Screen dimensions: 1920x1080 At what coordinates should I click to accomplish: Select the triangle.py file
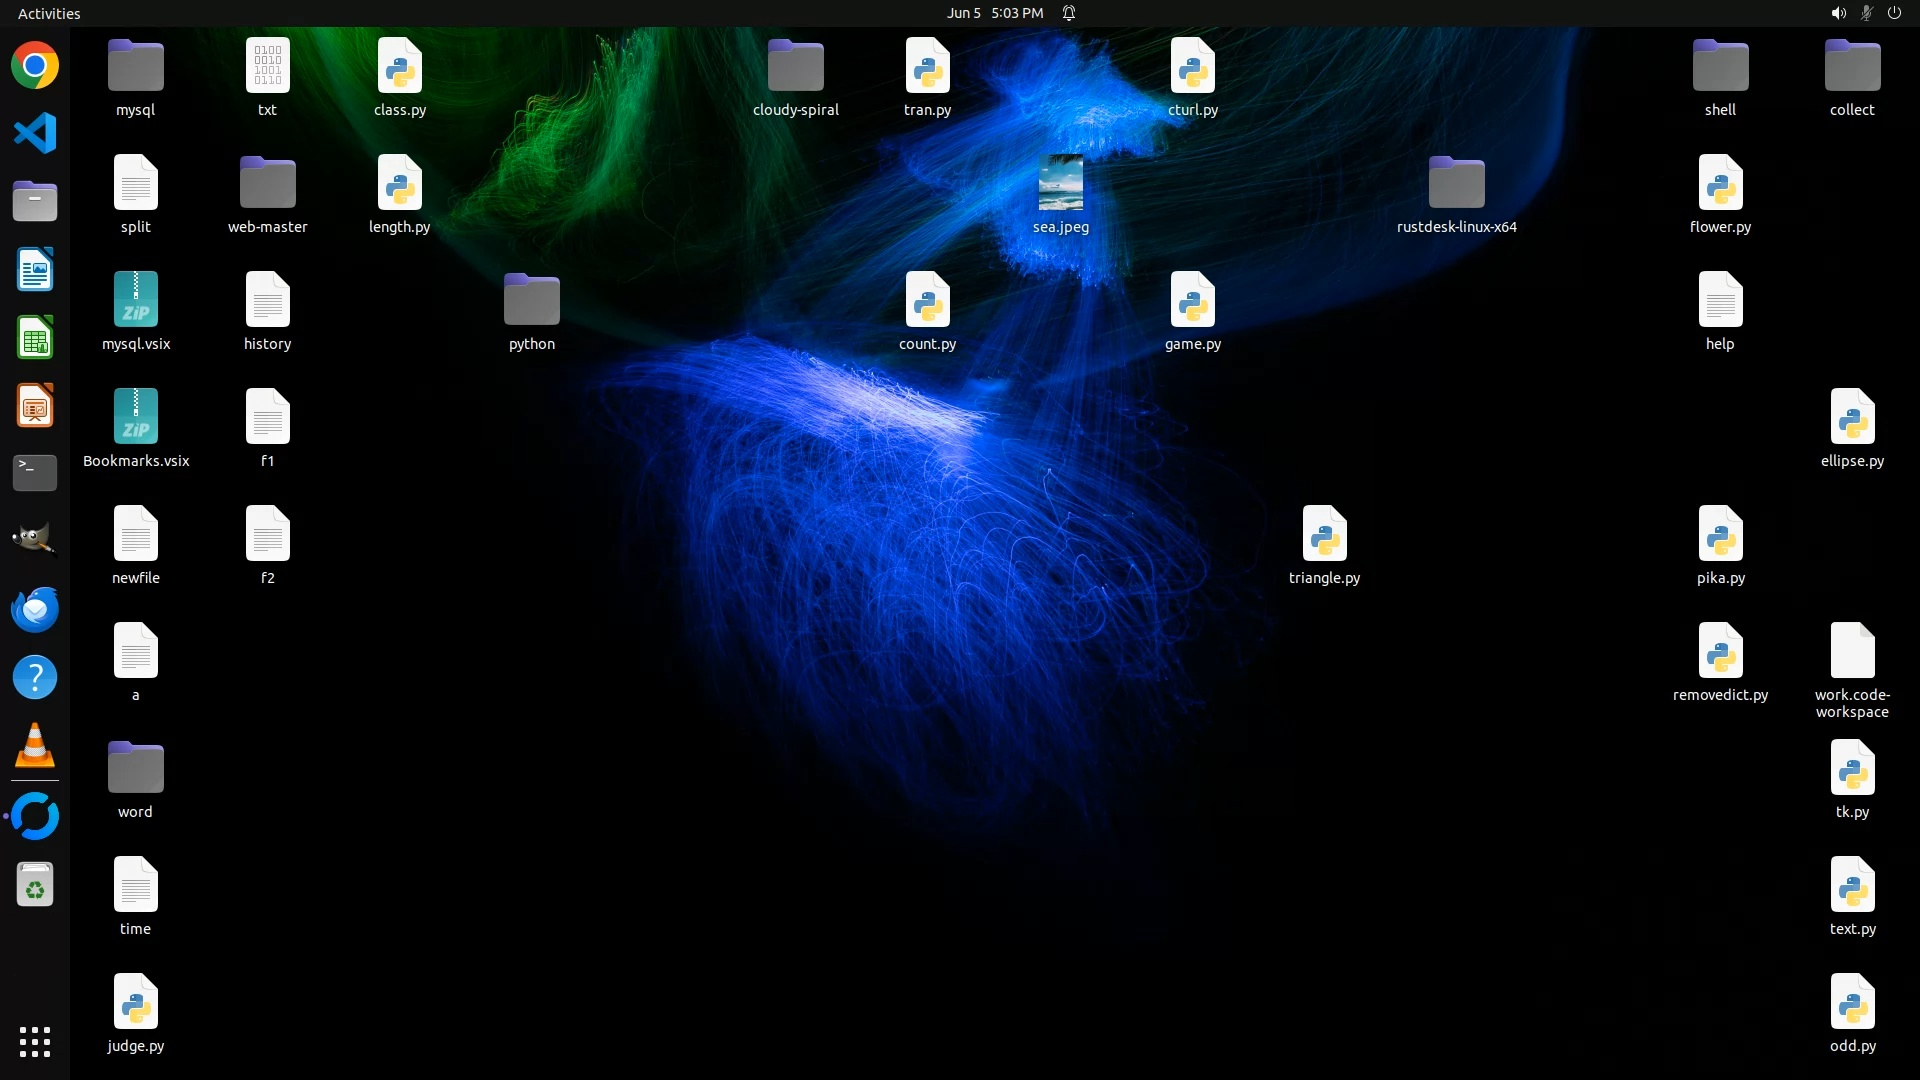click(1324, 534)
